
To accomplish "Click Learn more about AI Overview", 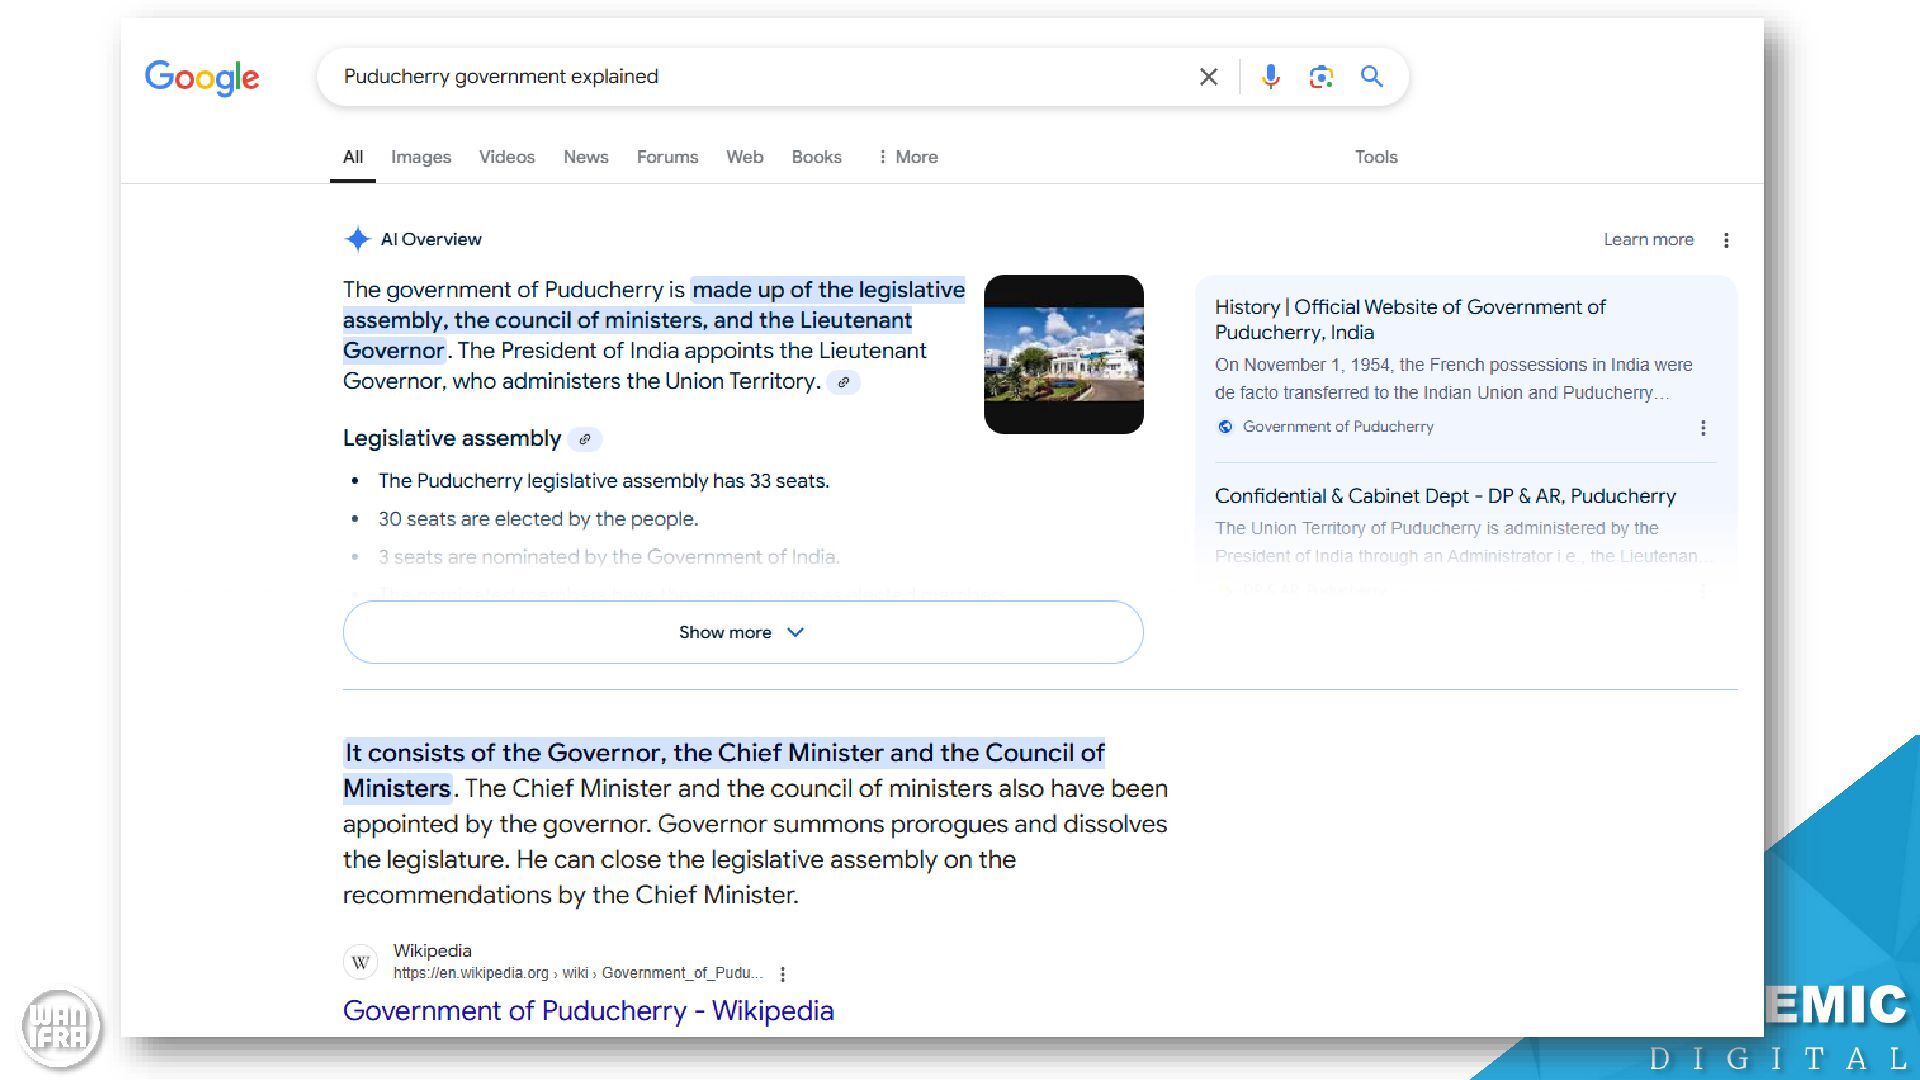I will [1648, 240].
